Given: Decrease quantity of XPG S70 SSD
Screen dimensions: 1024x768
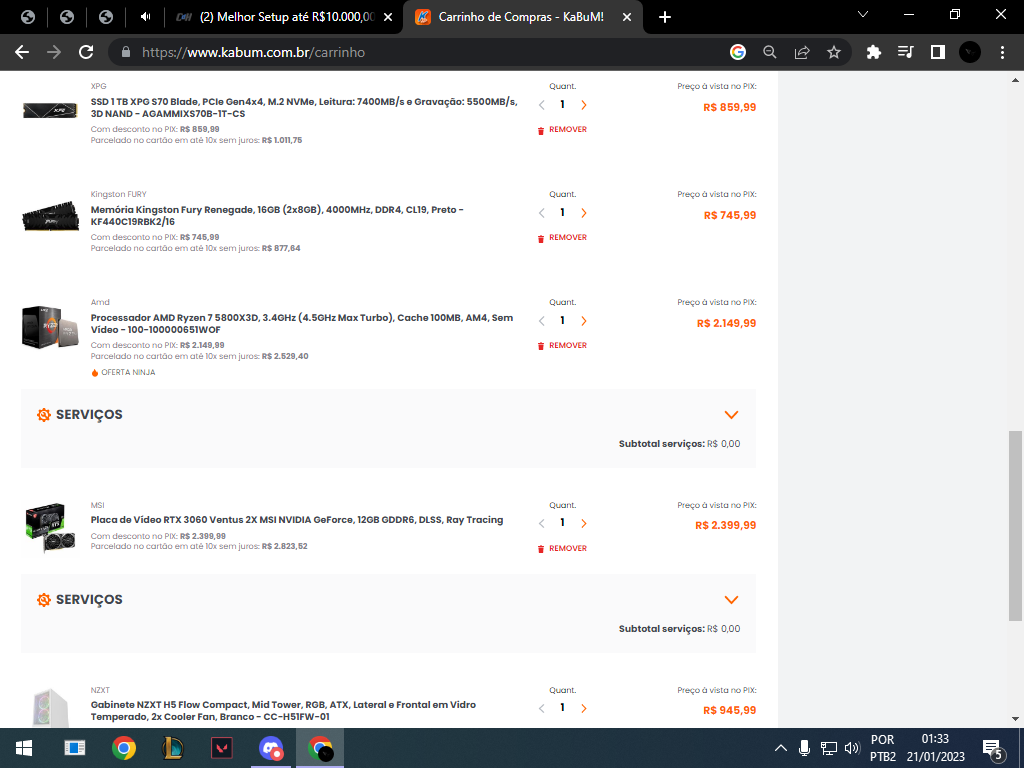Looking at the screenshot, I should pos(541,105).
